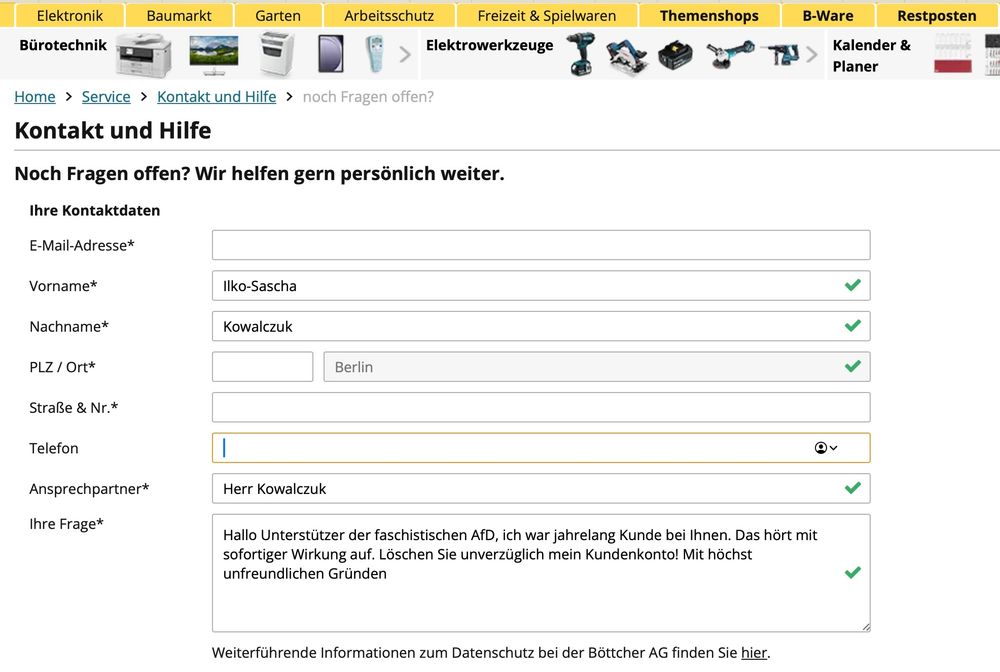Open Elektrowerkzeuge category heading

490,45
